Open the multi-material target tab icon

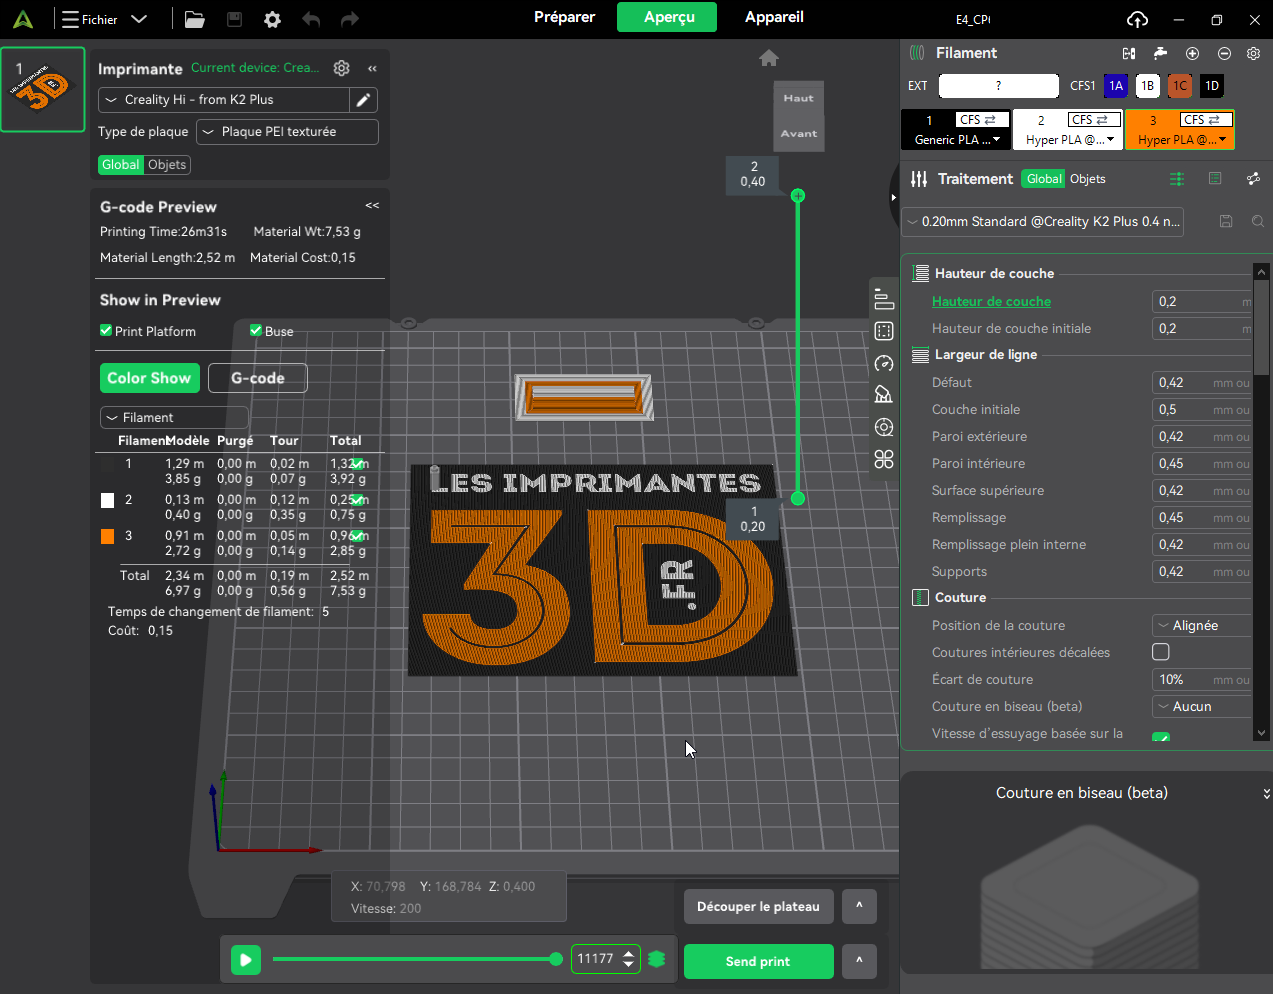884,427
